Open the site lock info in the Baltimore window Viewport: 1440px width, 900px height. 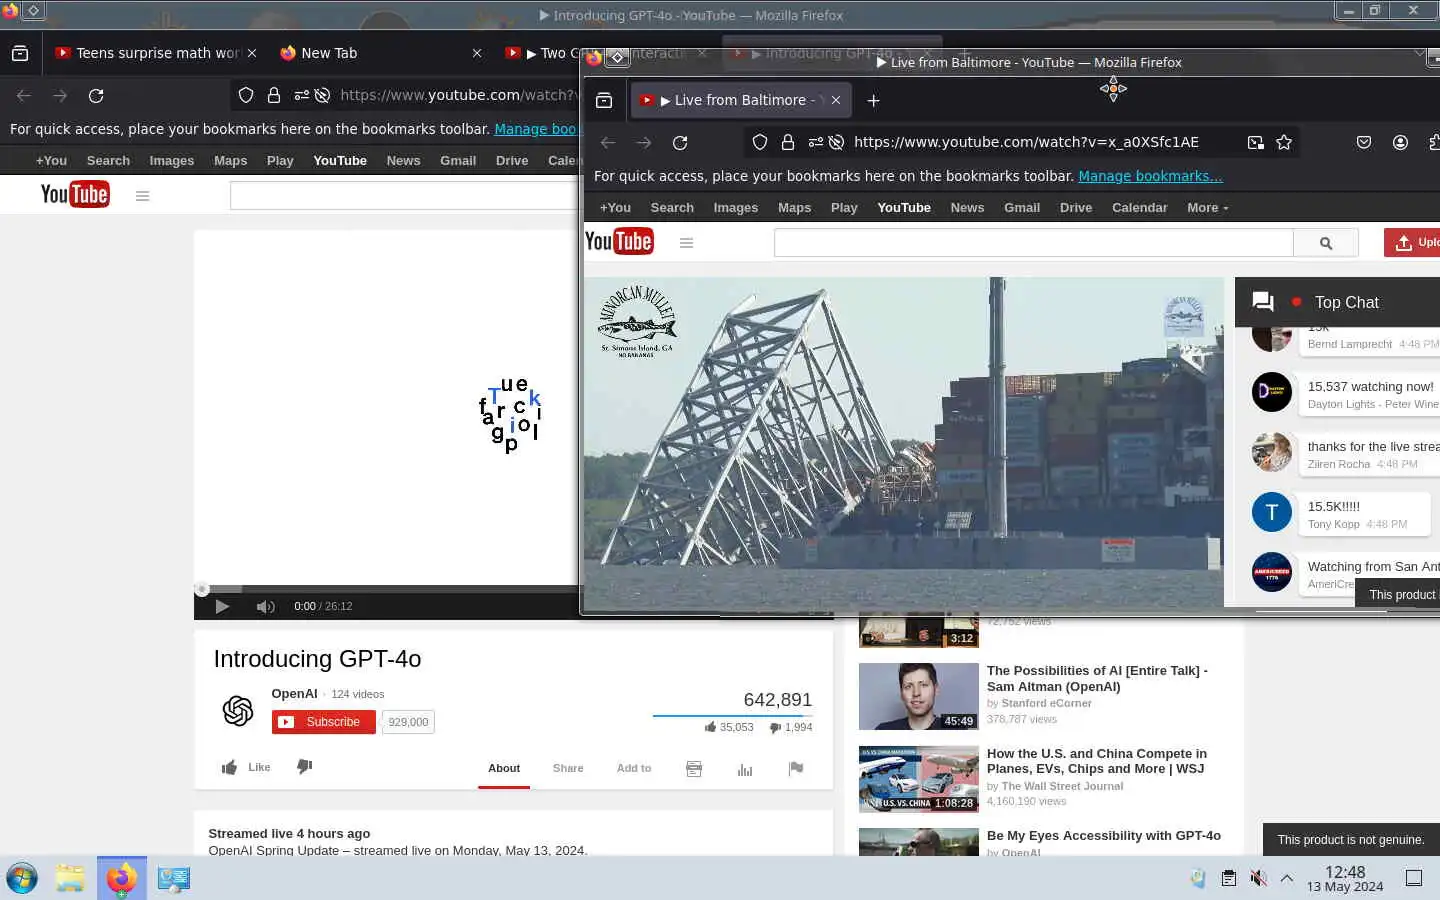[x=788, y=143]
